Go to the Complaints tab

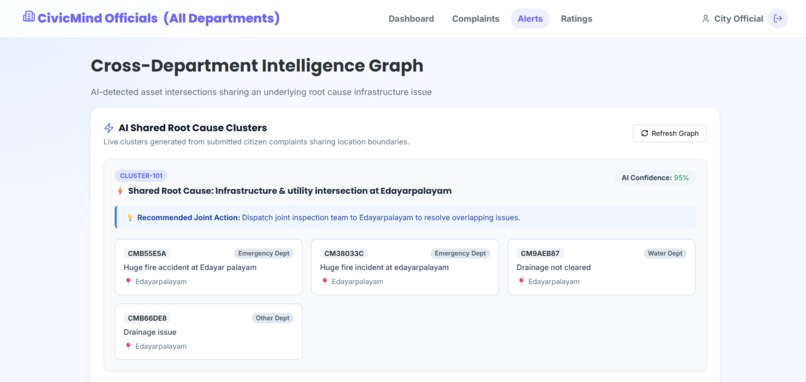[x=475, y=19]
